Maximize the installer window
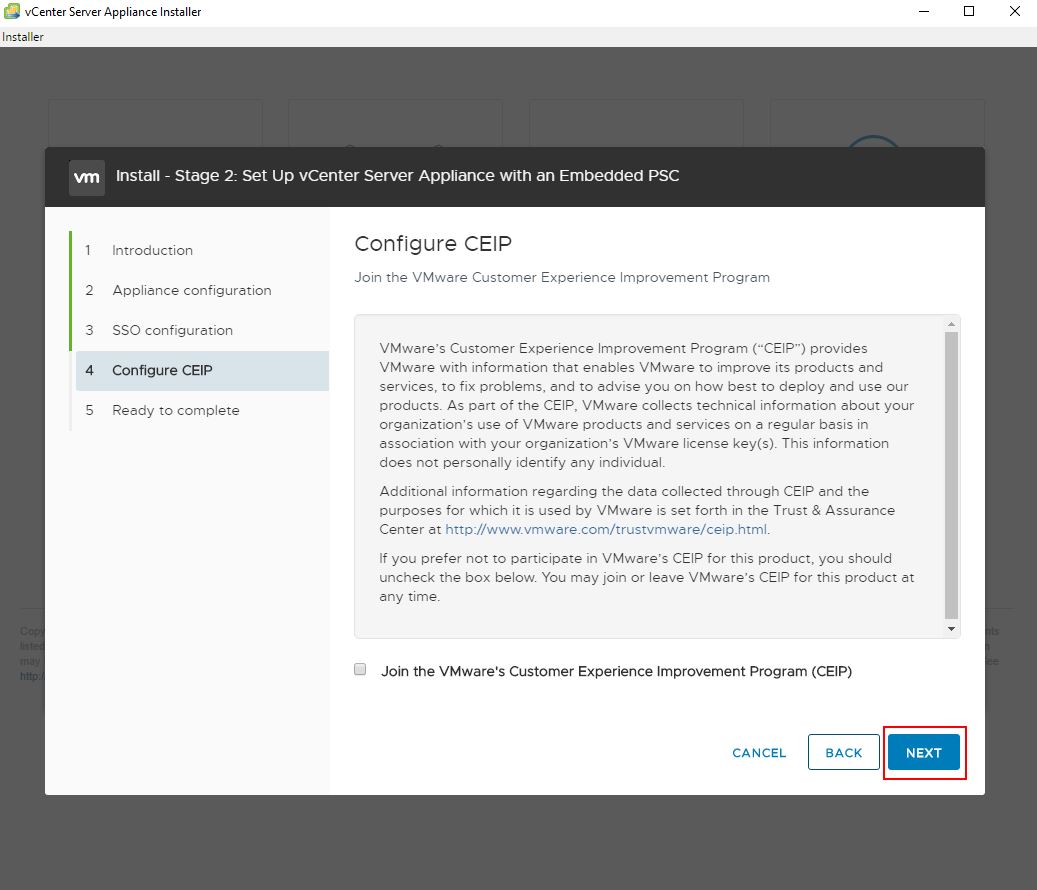1037x890 pixels. pos(969,11)
